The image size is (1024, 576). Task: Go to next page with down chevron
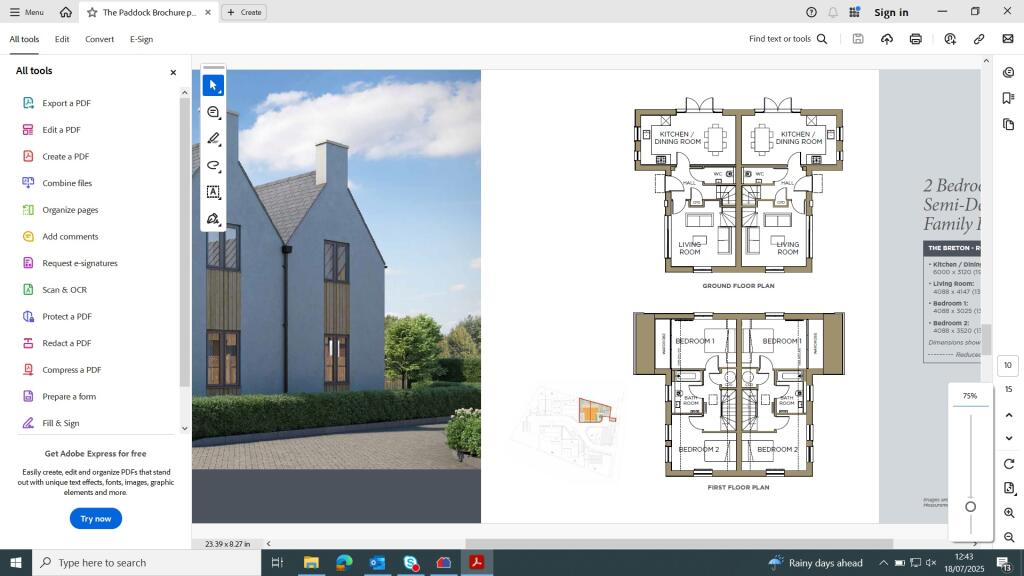(x=1009, y=438)
